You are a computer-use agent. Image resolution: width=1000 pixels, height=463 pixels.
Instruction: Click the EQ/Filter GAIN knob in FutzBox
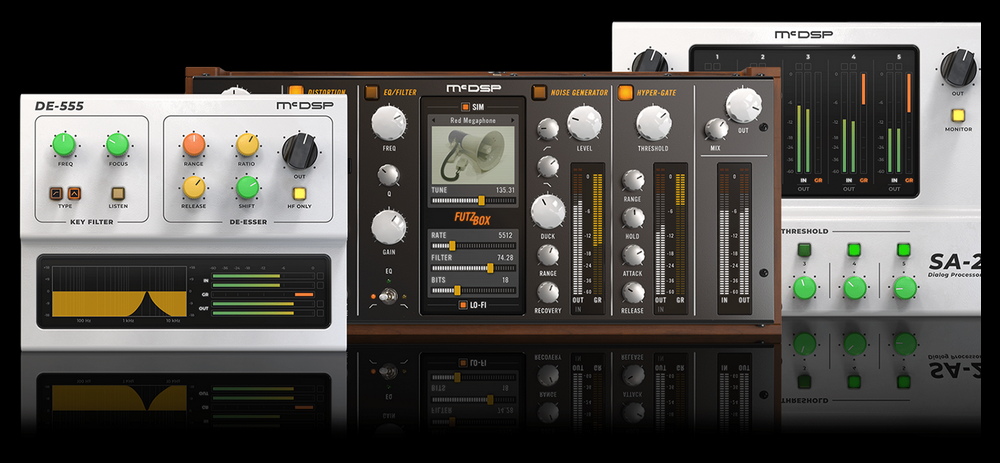(x=388, y=228)
